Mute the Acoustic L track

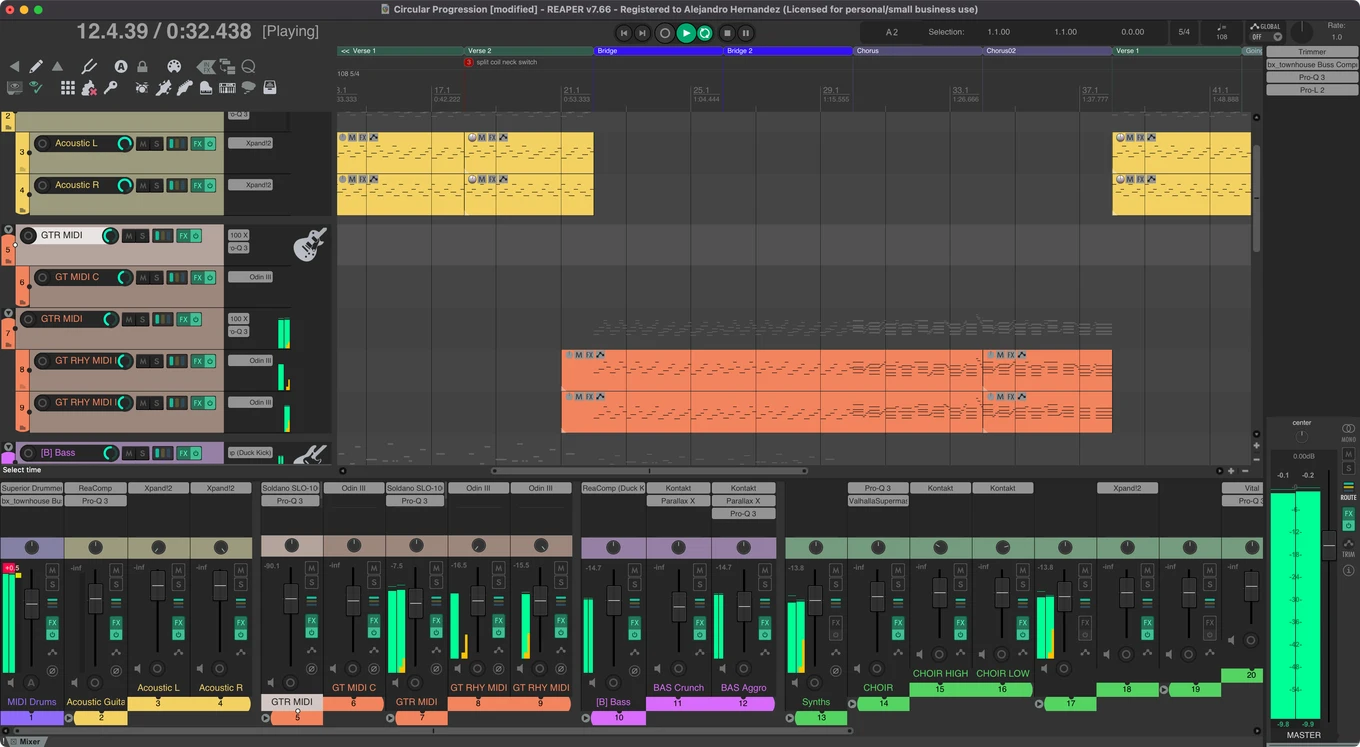point(142,144)
